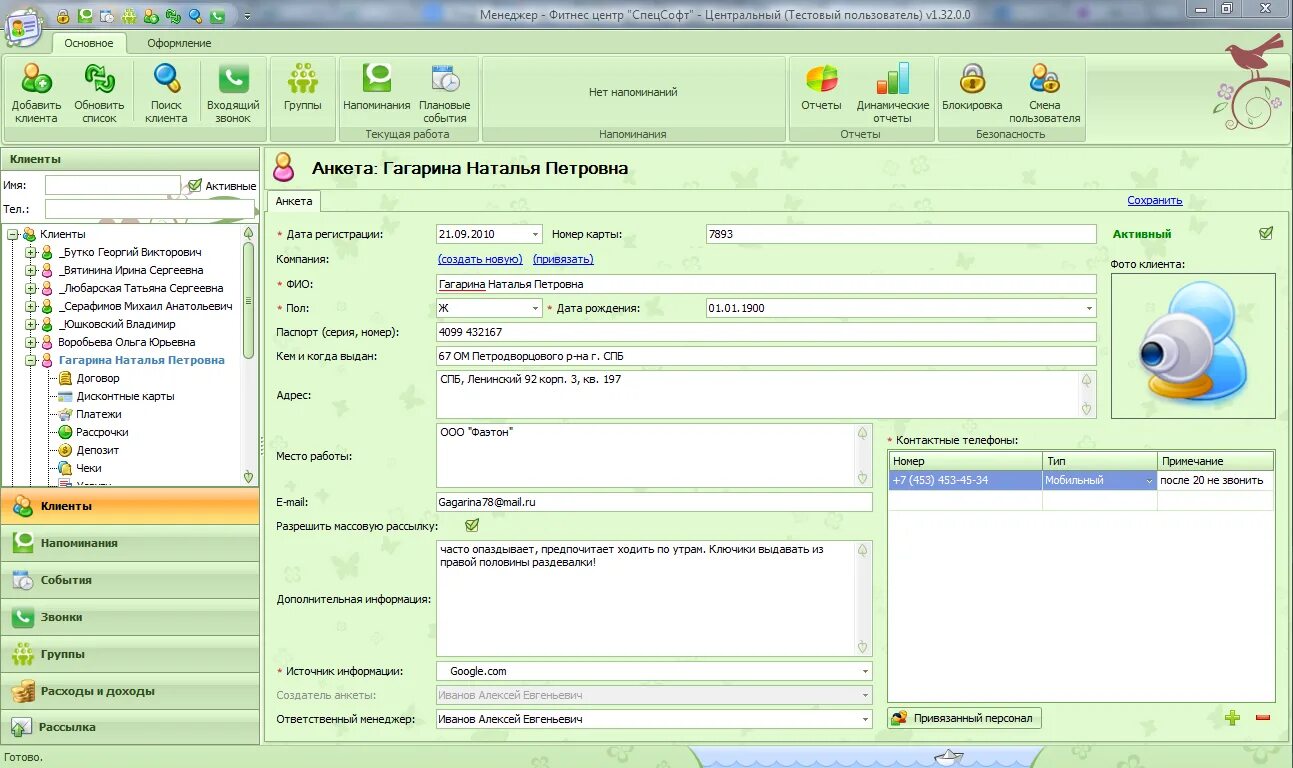Open Отчеты pie chart button

tap(821, 87)
